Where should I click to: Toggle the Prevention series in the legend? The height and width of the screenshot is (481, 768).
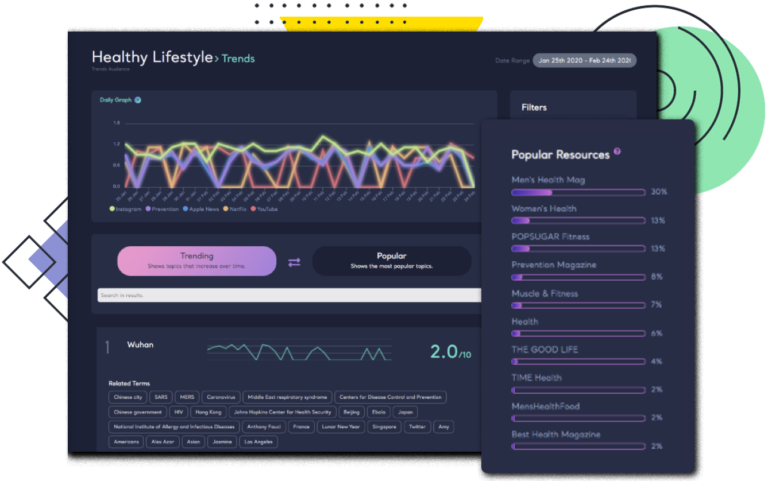tap(149, 209)
